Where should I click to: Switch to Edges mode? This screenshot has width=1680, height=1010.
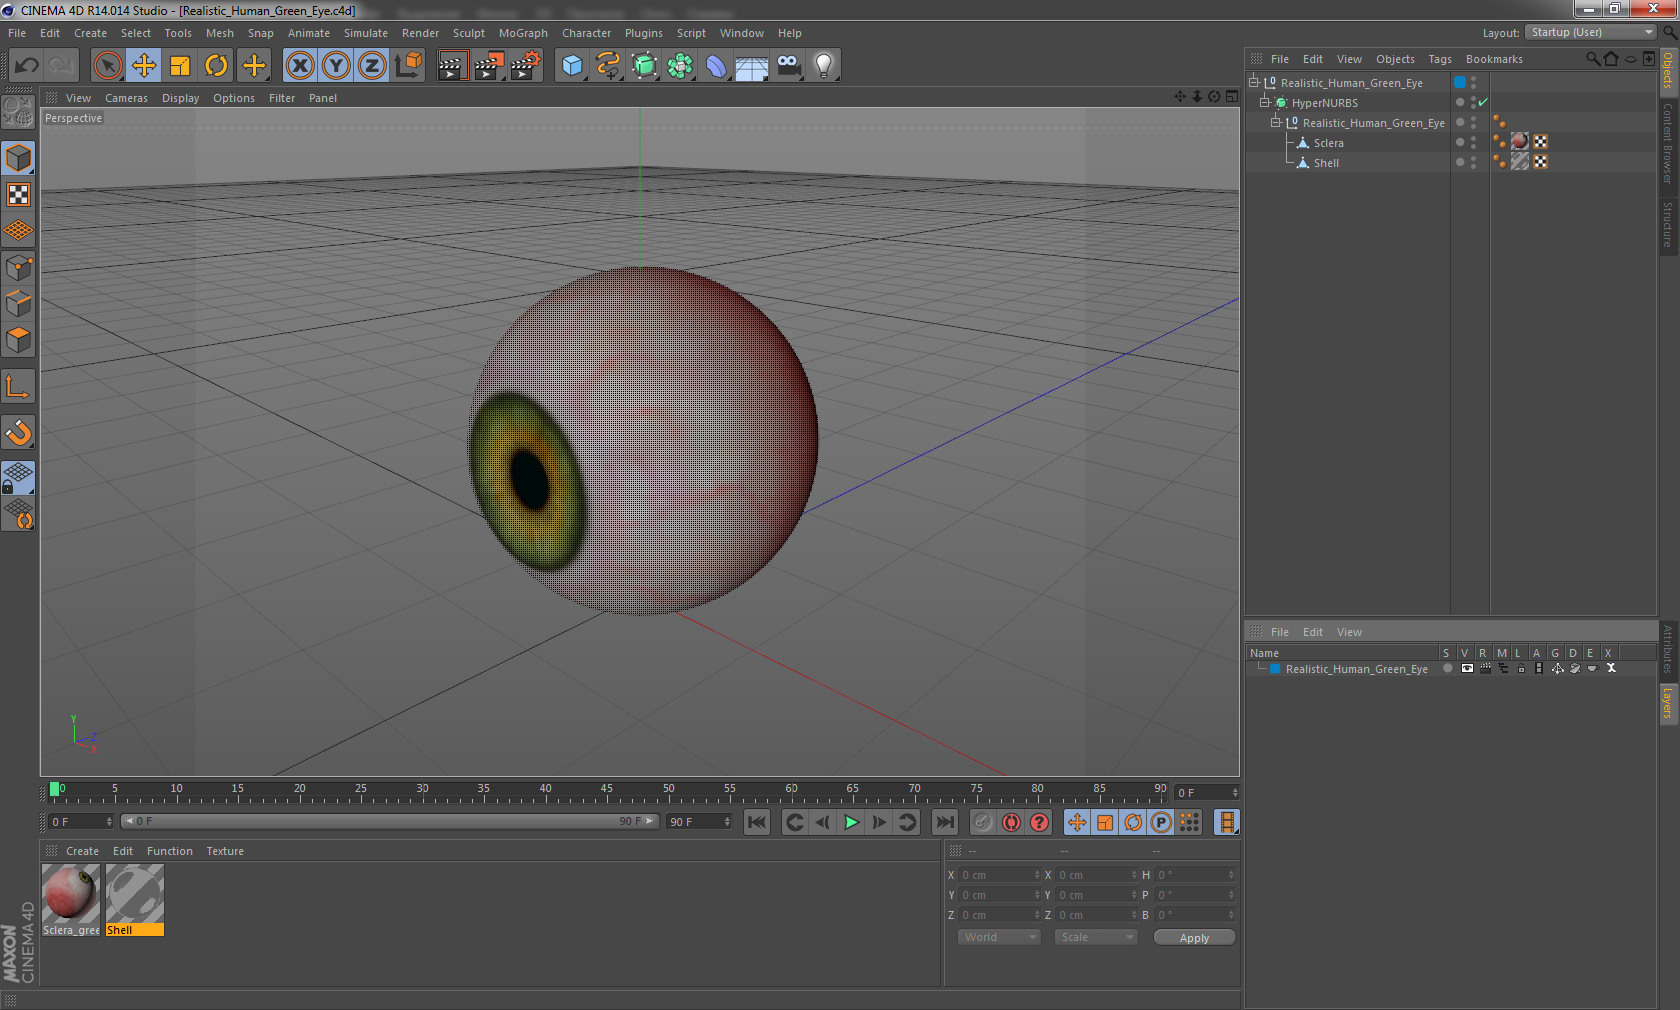(18, 303)
